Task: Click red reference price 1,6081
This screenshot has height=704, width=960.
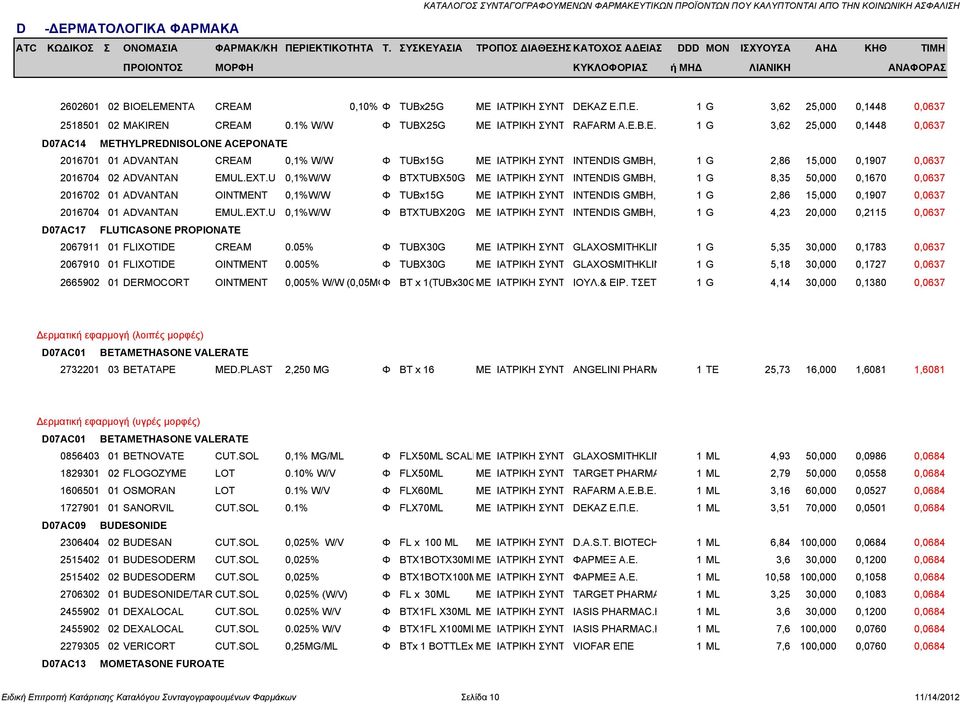Action: [x=929, y=370]
